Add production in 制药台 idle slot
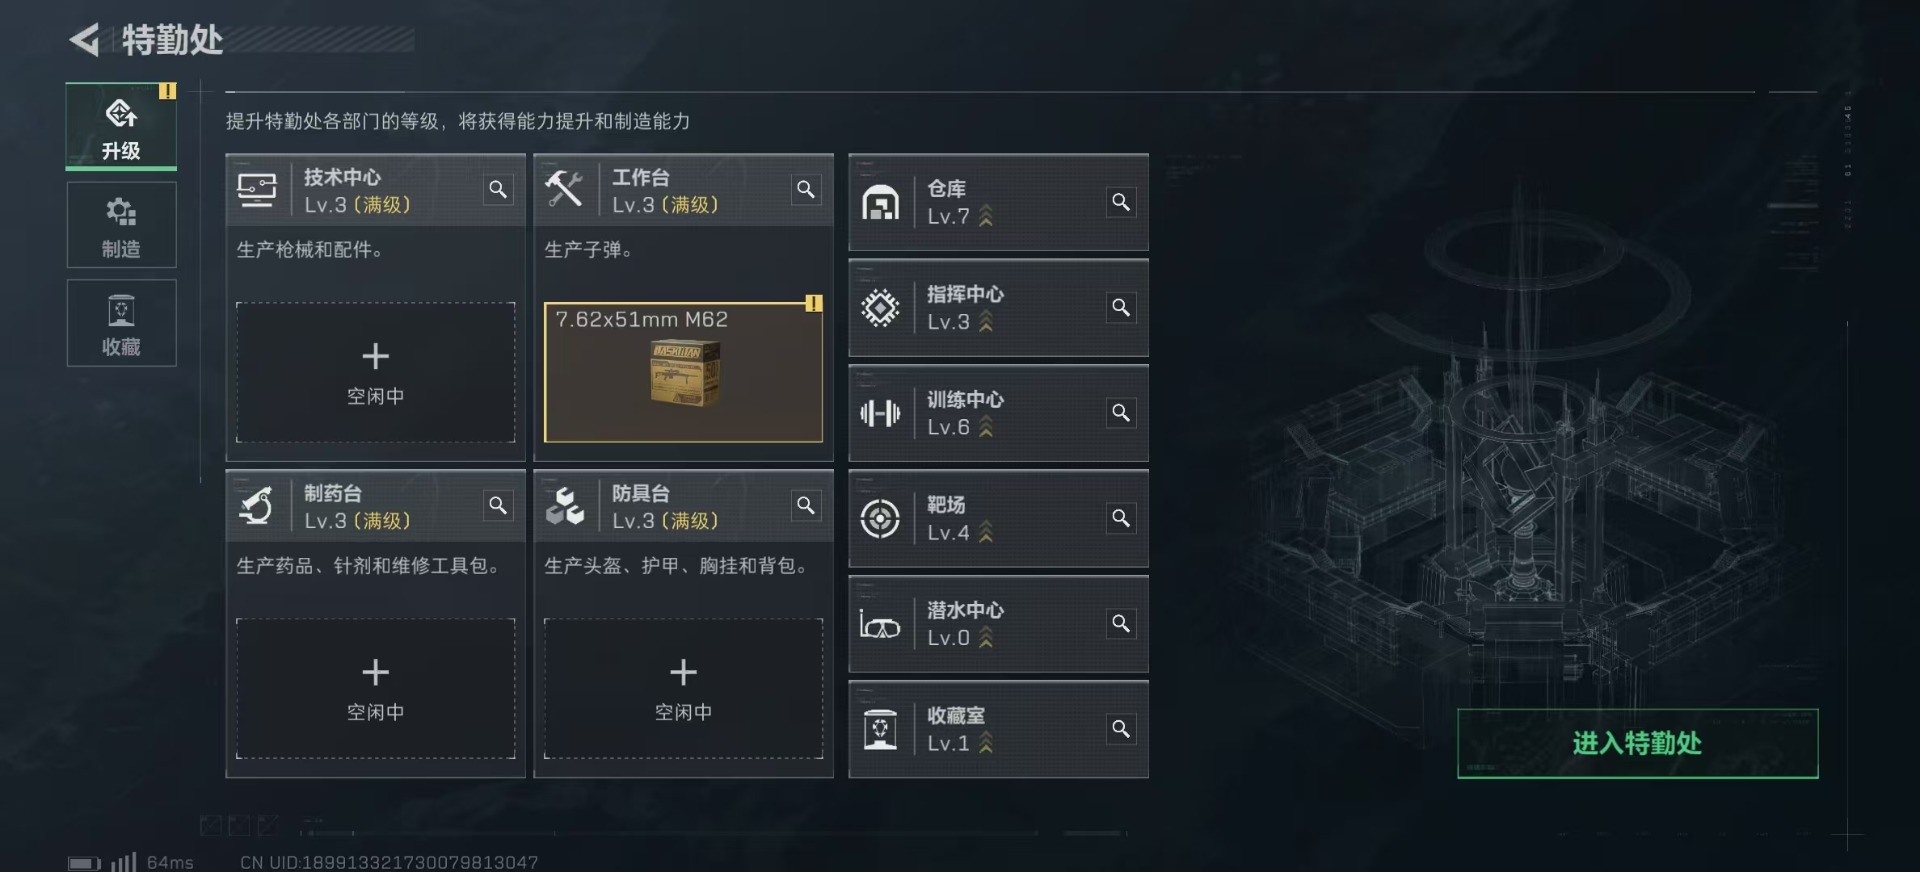 375,688
